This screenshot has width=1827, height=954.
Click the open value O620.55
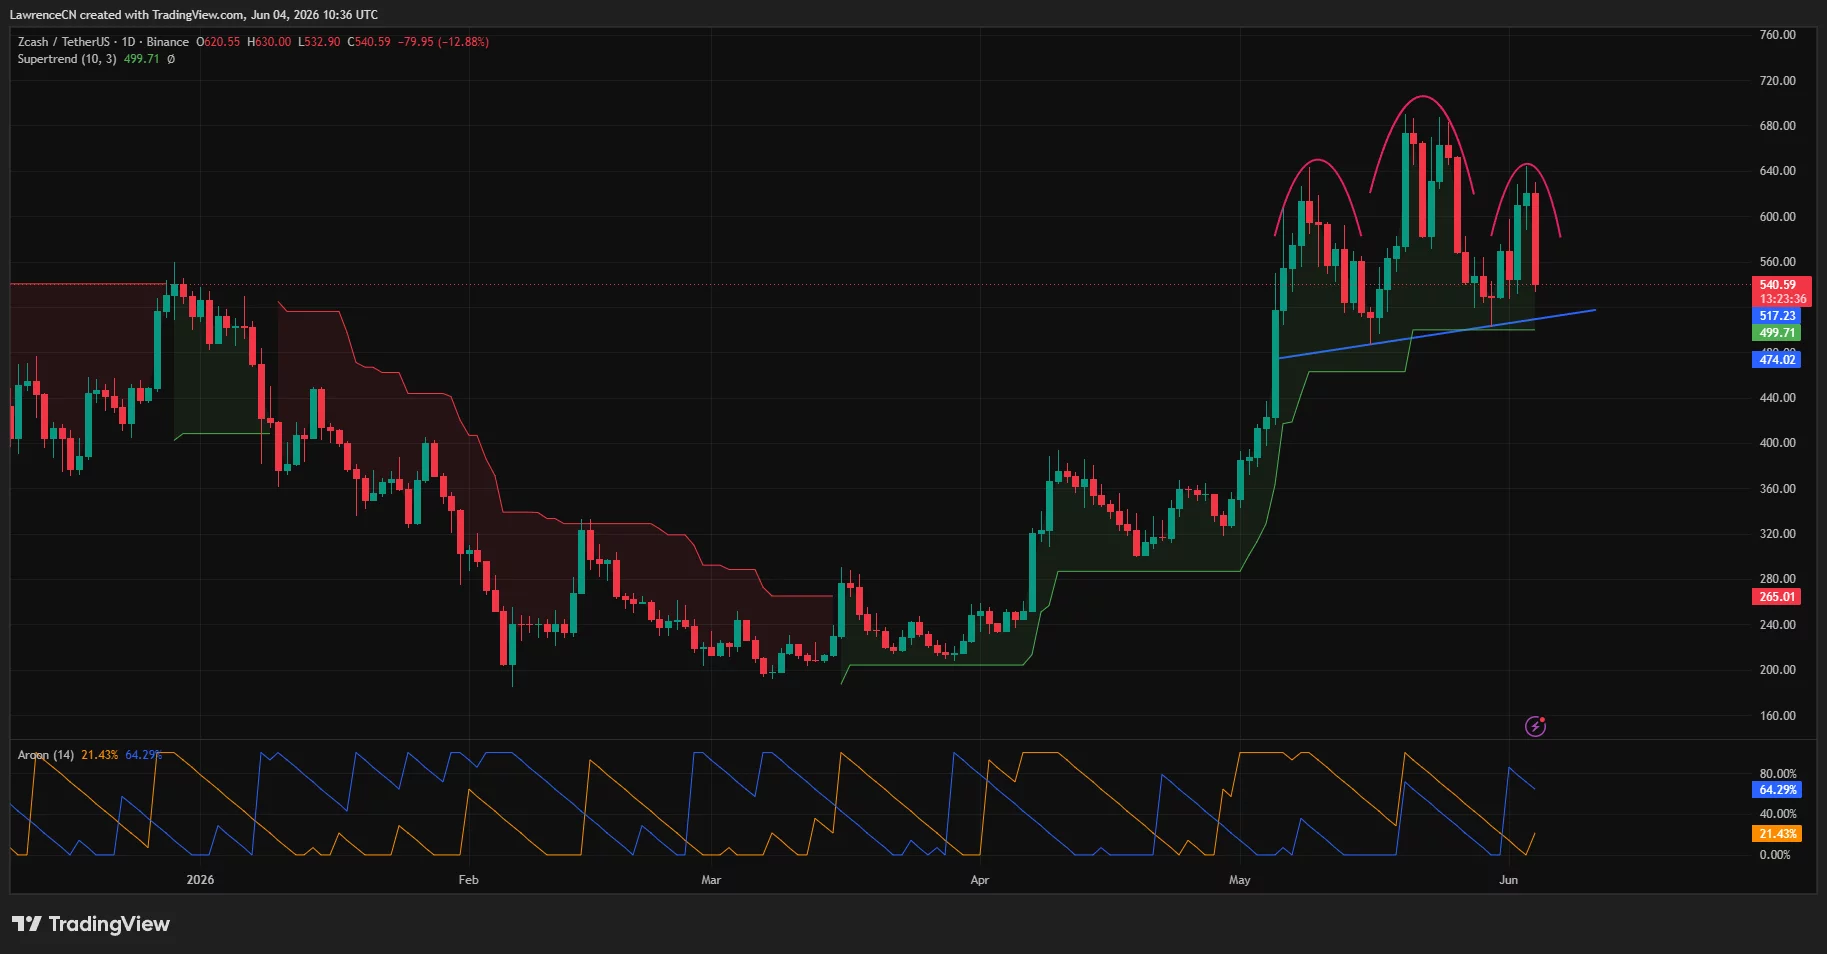coord(218,42)
